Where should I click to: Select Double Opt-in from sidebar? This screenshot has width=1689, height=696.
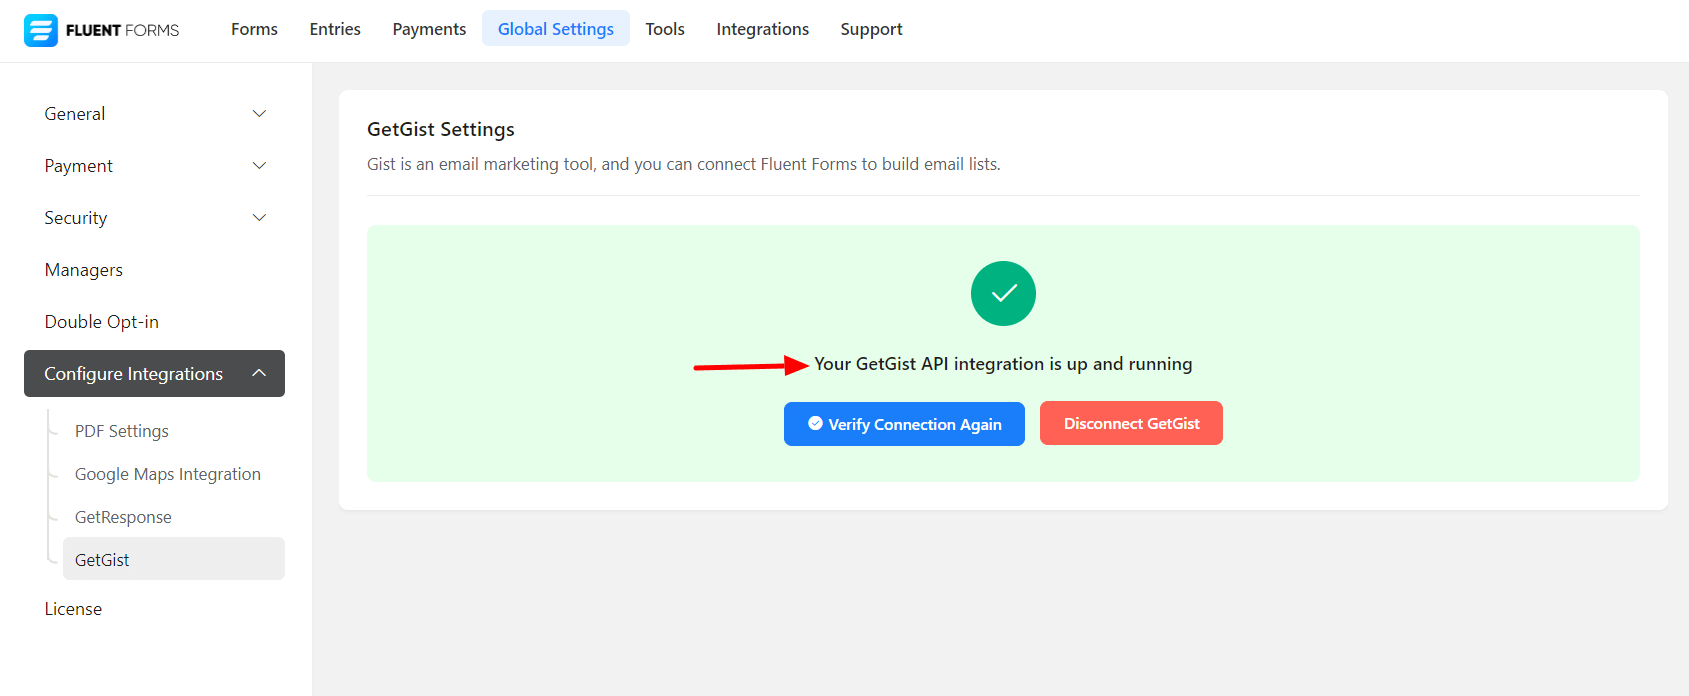[102, 322]
